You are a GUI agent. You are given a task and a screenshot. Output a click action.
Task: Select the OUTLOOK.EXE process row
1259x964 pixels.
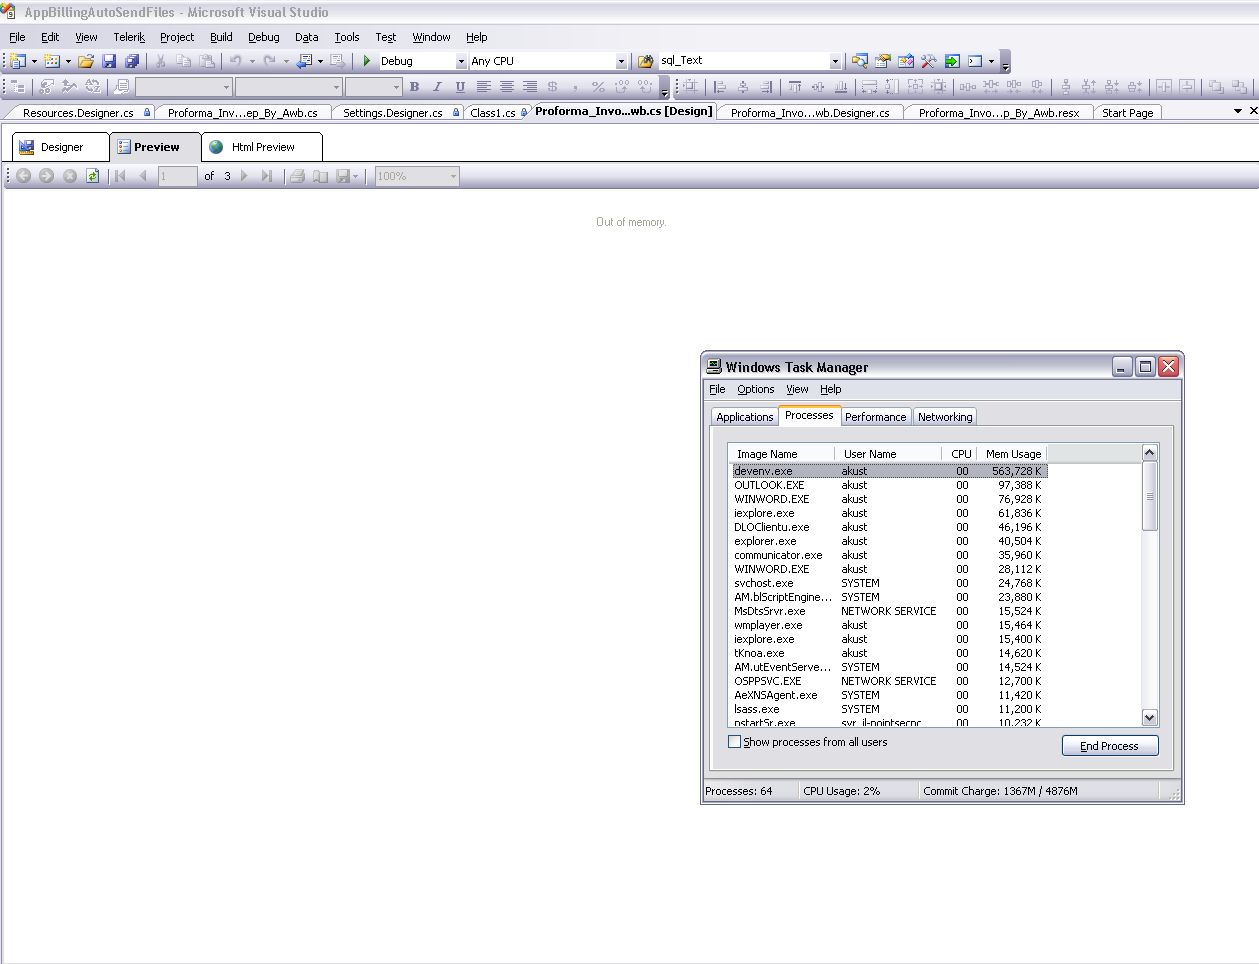click(888, 485)
